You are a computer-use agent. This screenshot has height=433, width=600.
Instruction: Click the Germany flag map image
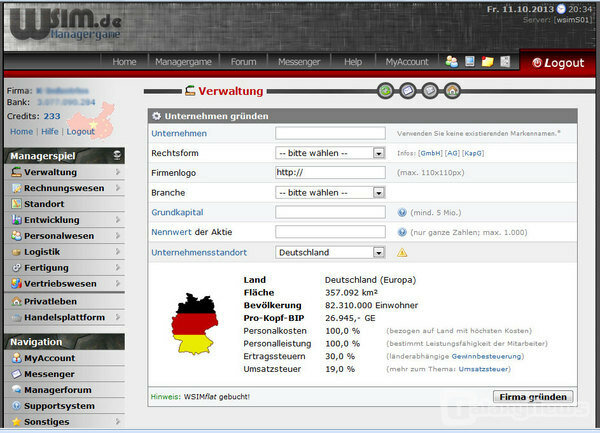tap(195, 324)
